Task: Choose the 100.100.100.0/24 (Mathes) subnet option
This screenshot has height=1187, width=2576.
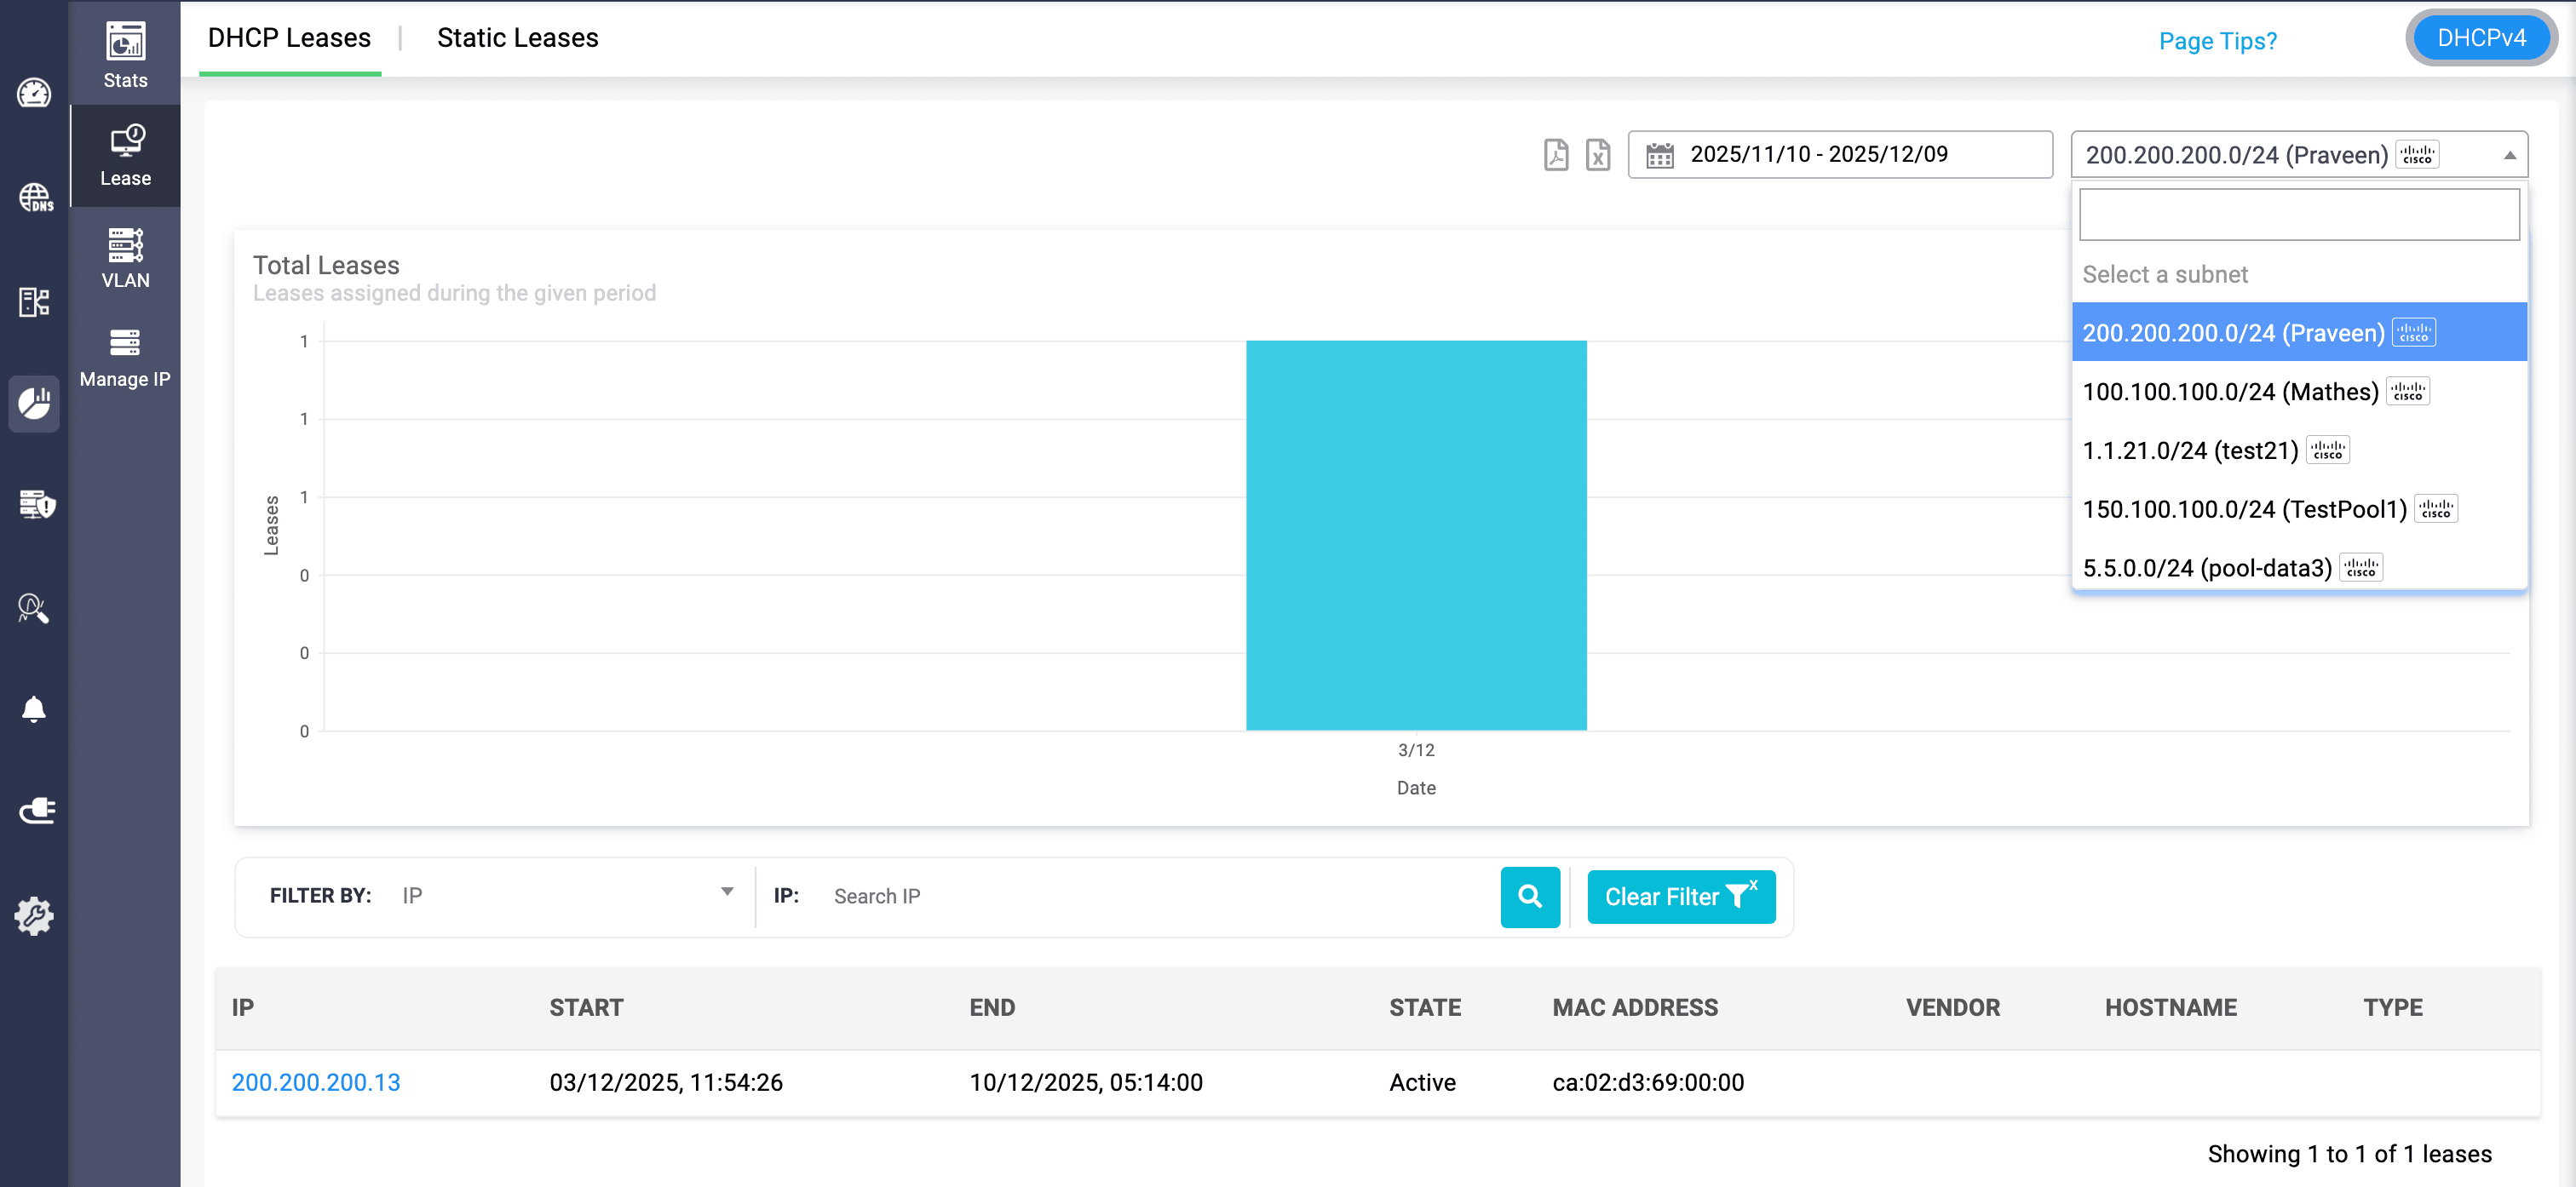Action: [2230, 391]
